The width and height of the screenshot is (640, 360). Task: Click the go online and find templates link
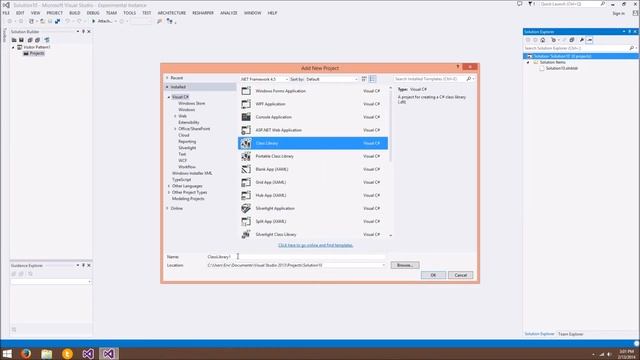point(316,245)
